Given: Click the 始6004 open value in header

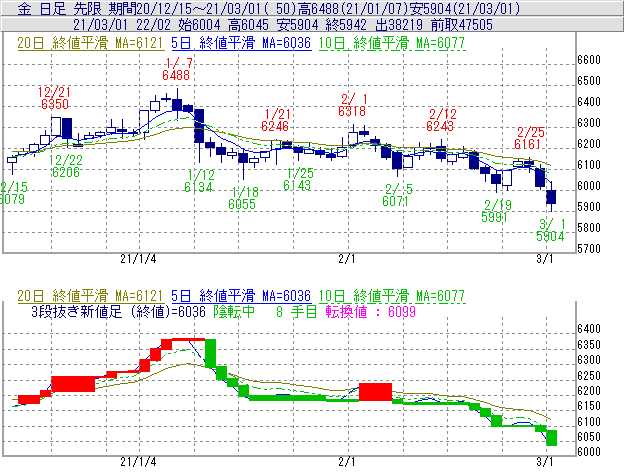Looking at the screenshot, I should 199,25.
